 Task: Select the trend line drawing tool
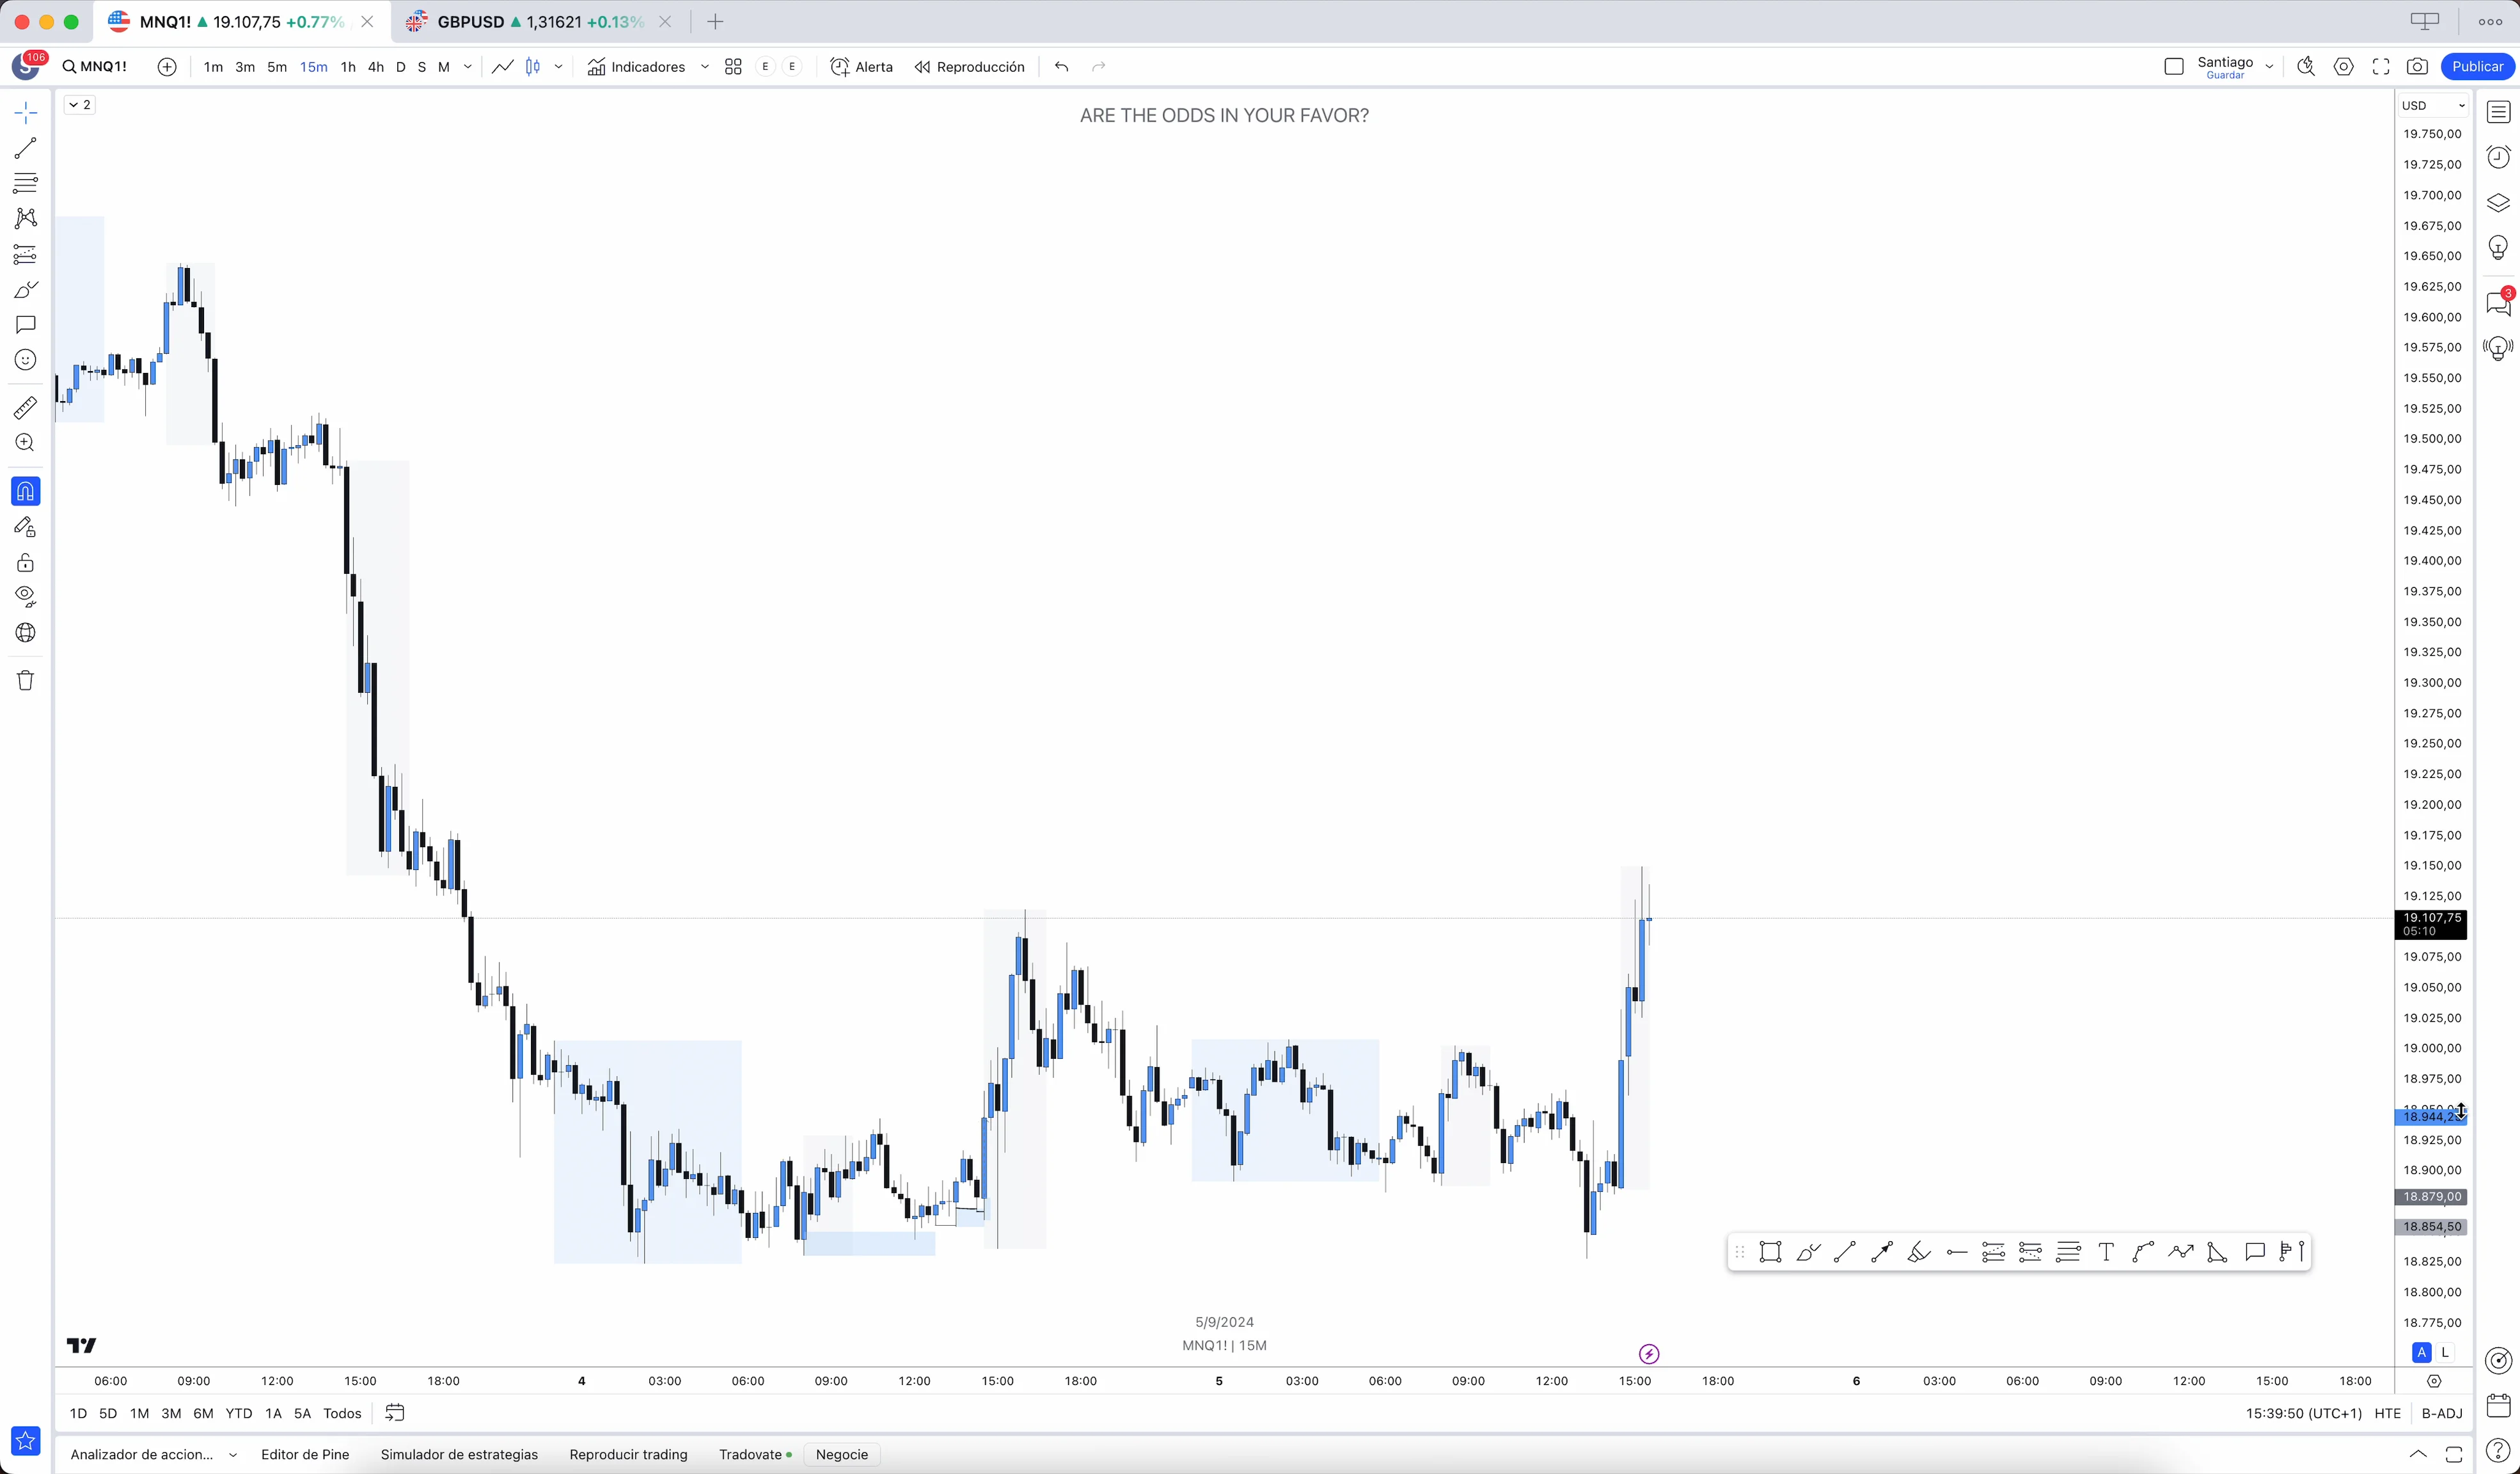25,148
